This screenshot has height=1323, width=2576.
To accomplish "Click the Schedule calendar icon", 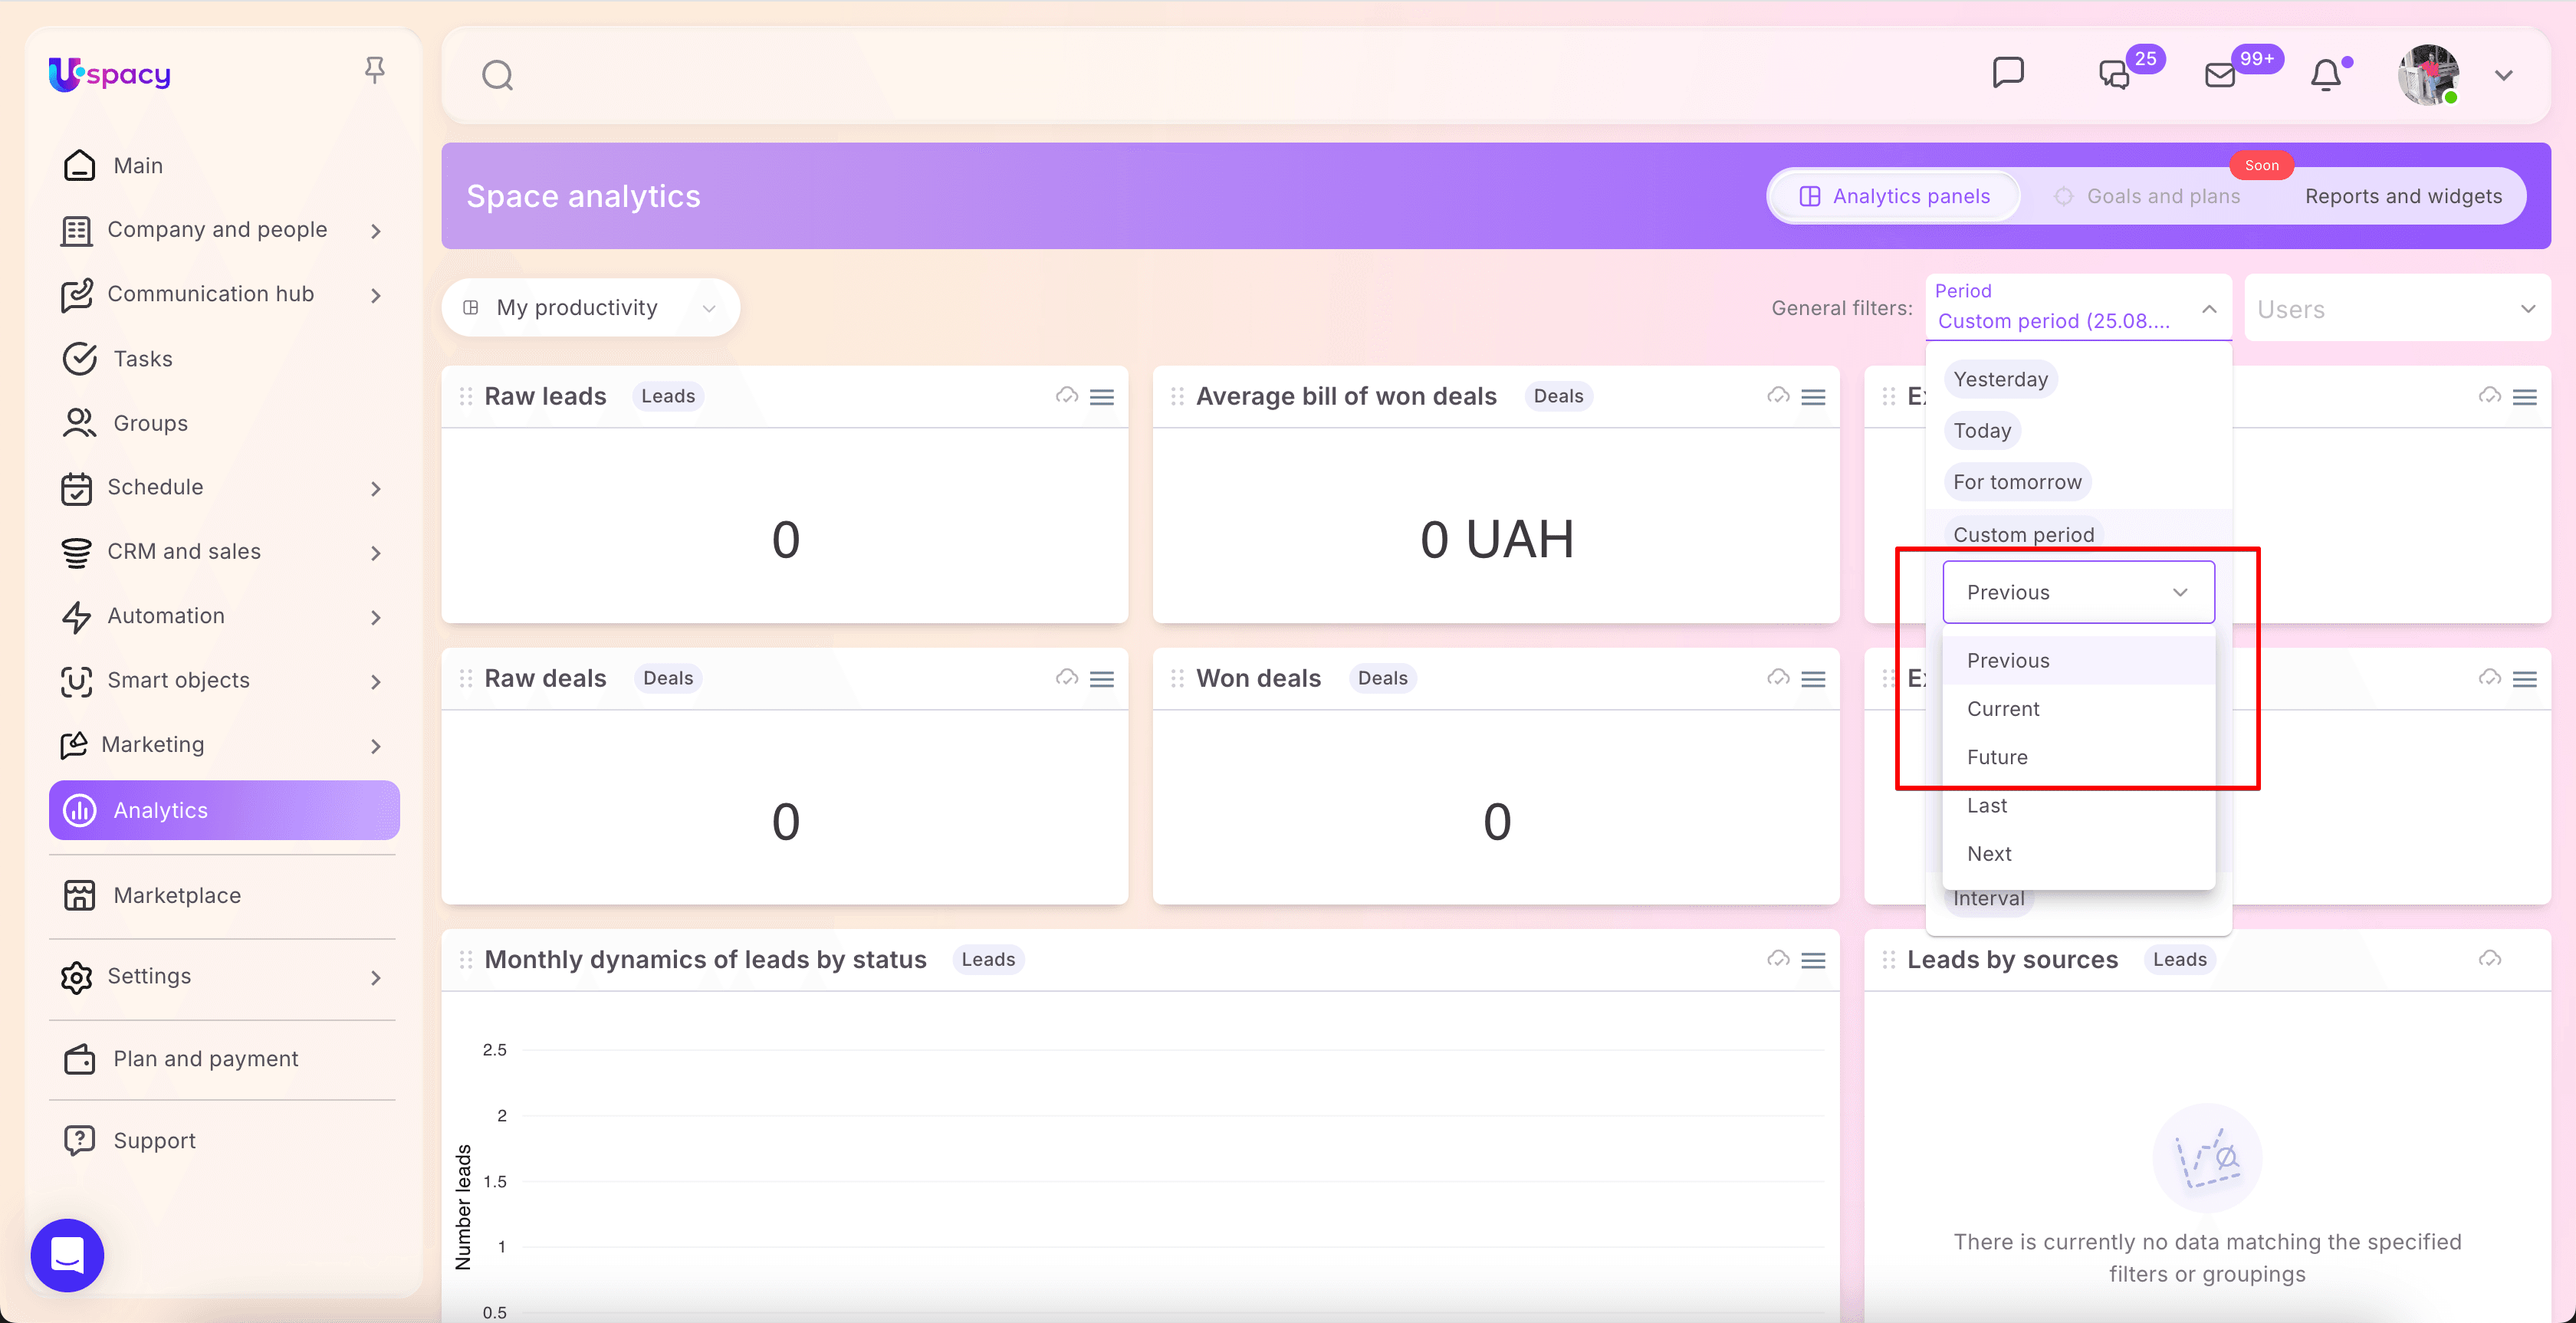I will tap(77, 488).
